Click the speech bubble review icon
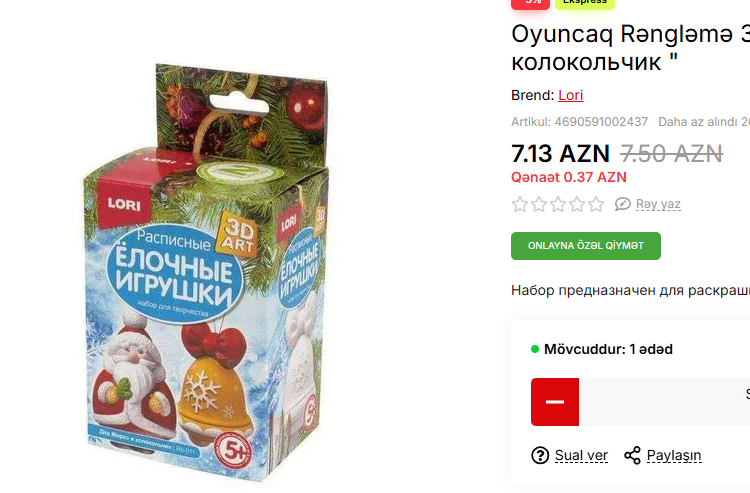This screenshot has width=750, height=493. click(622, 204)
